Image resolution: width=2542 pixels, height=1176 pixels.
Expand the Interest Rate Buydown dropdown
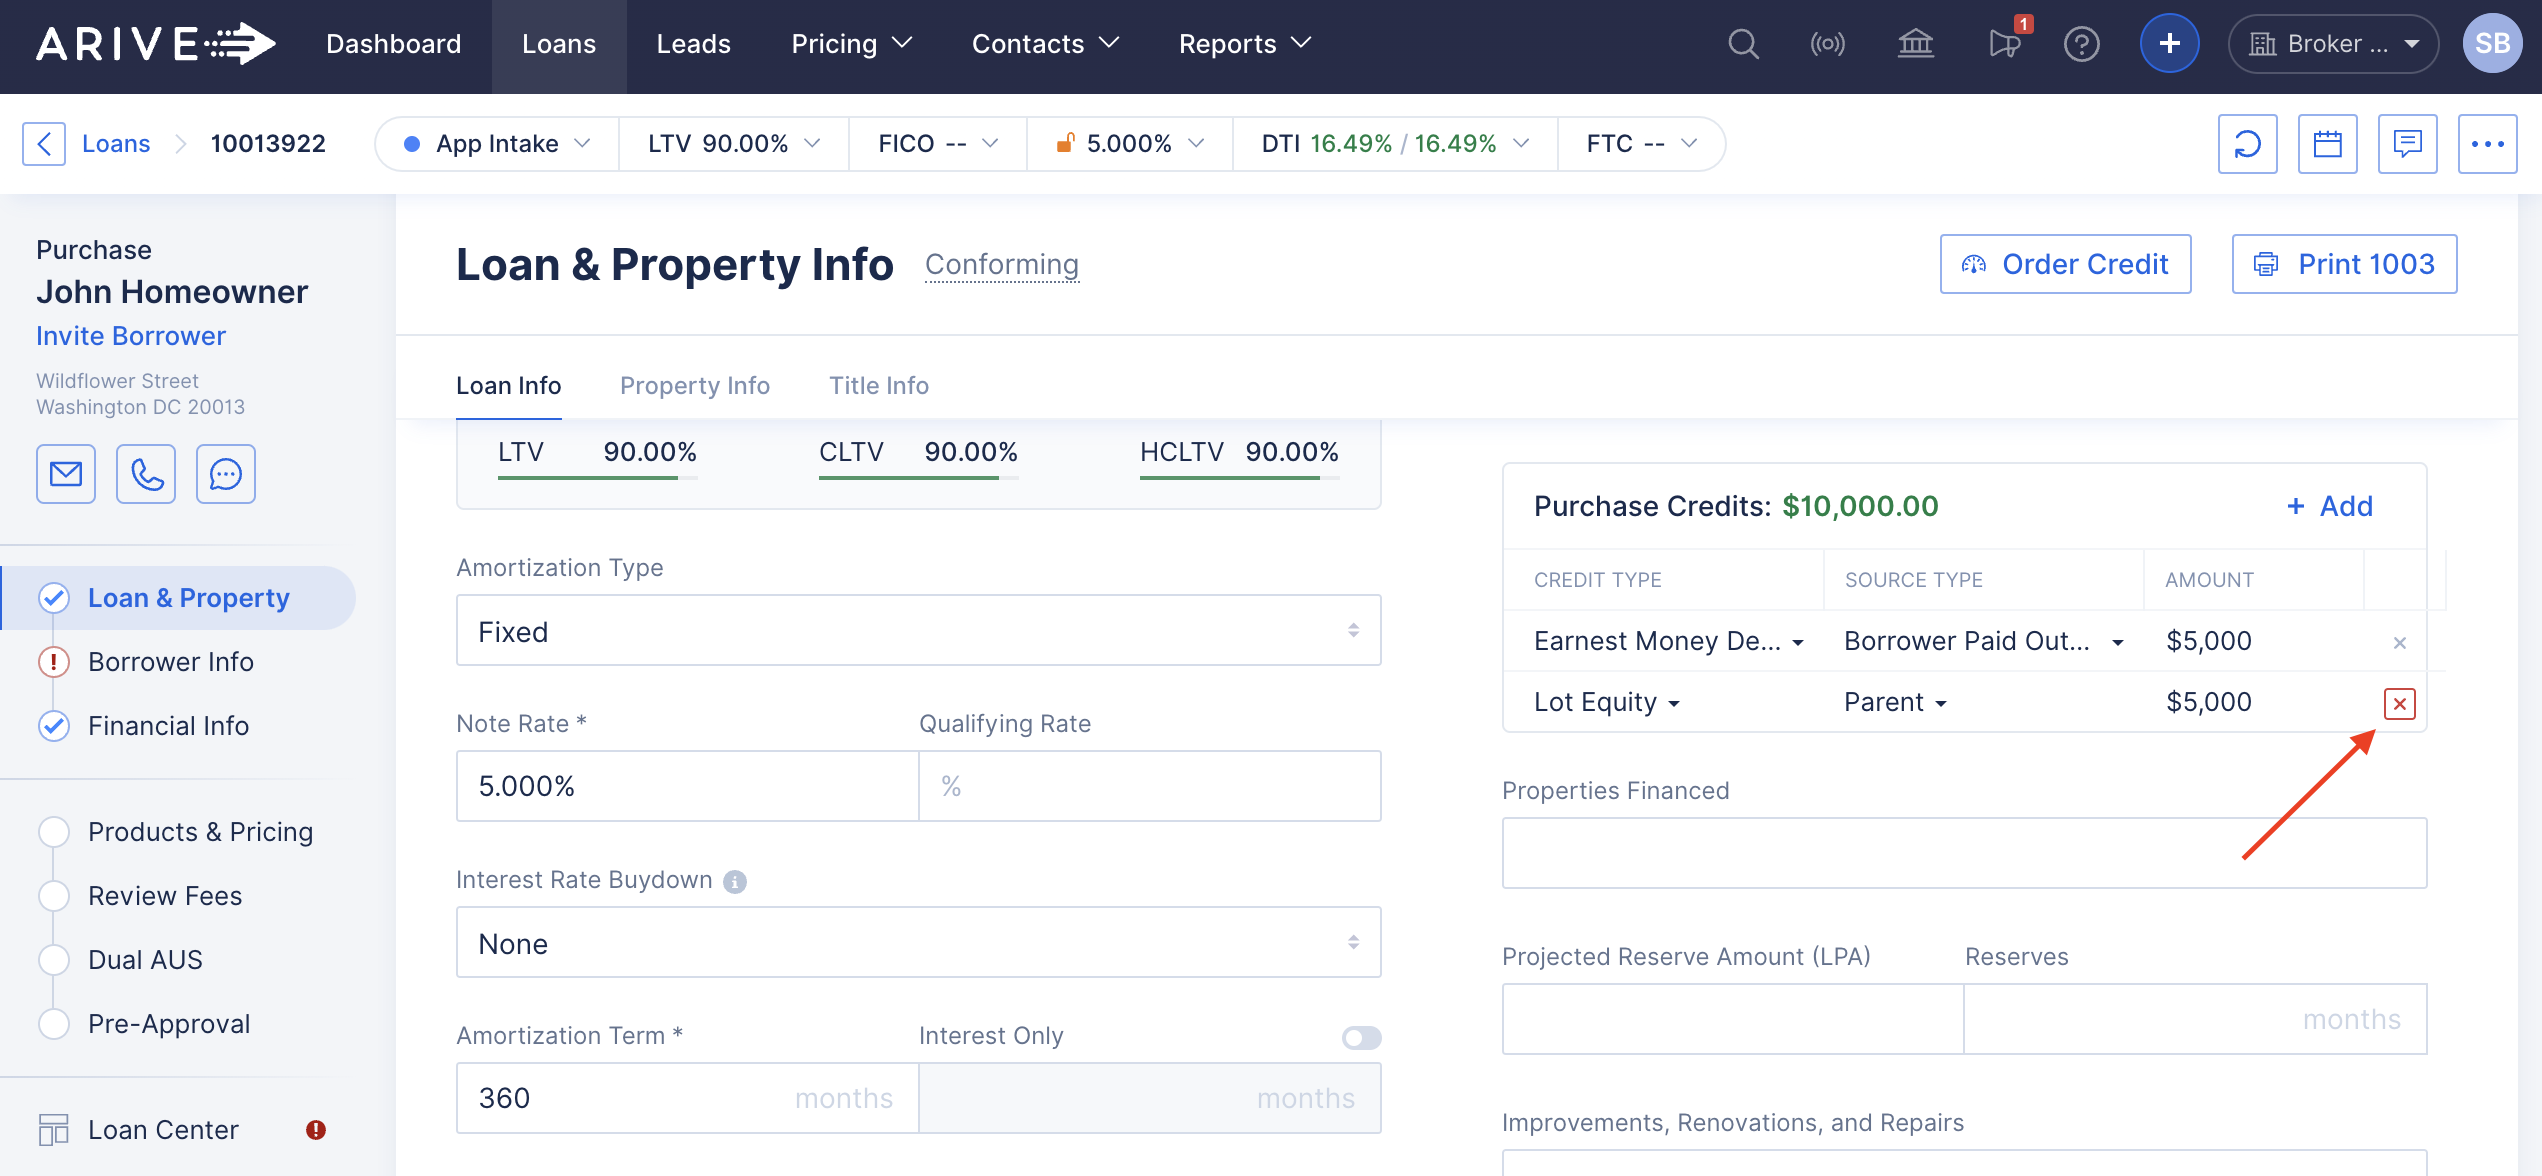coord(918,943)
